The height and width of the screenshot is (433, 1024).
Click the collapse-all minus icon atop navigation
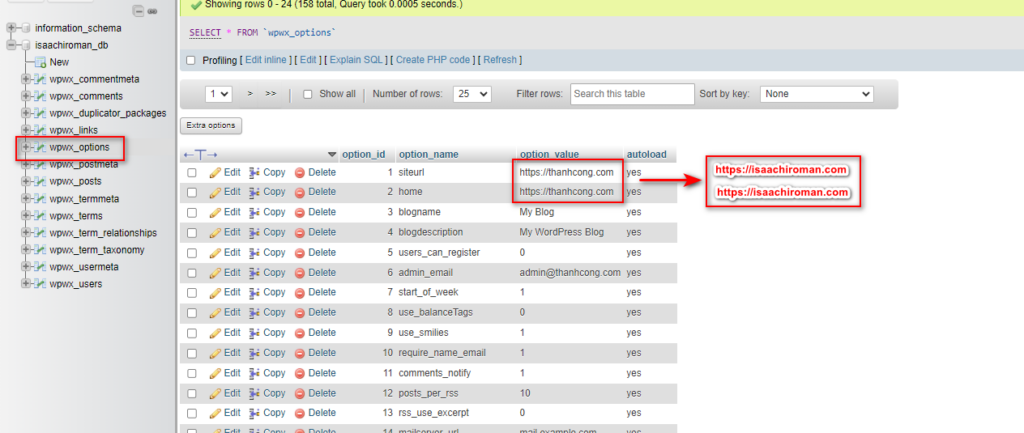coord(138,11)
